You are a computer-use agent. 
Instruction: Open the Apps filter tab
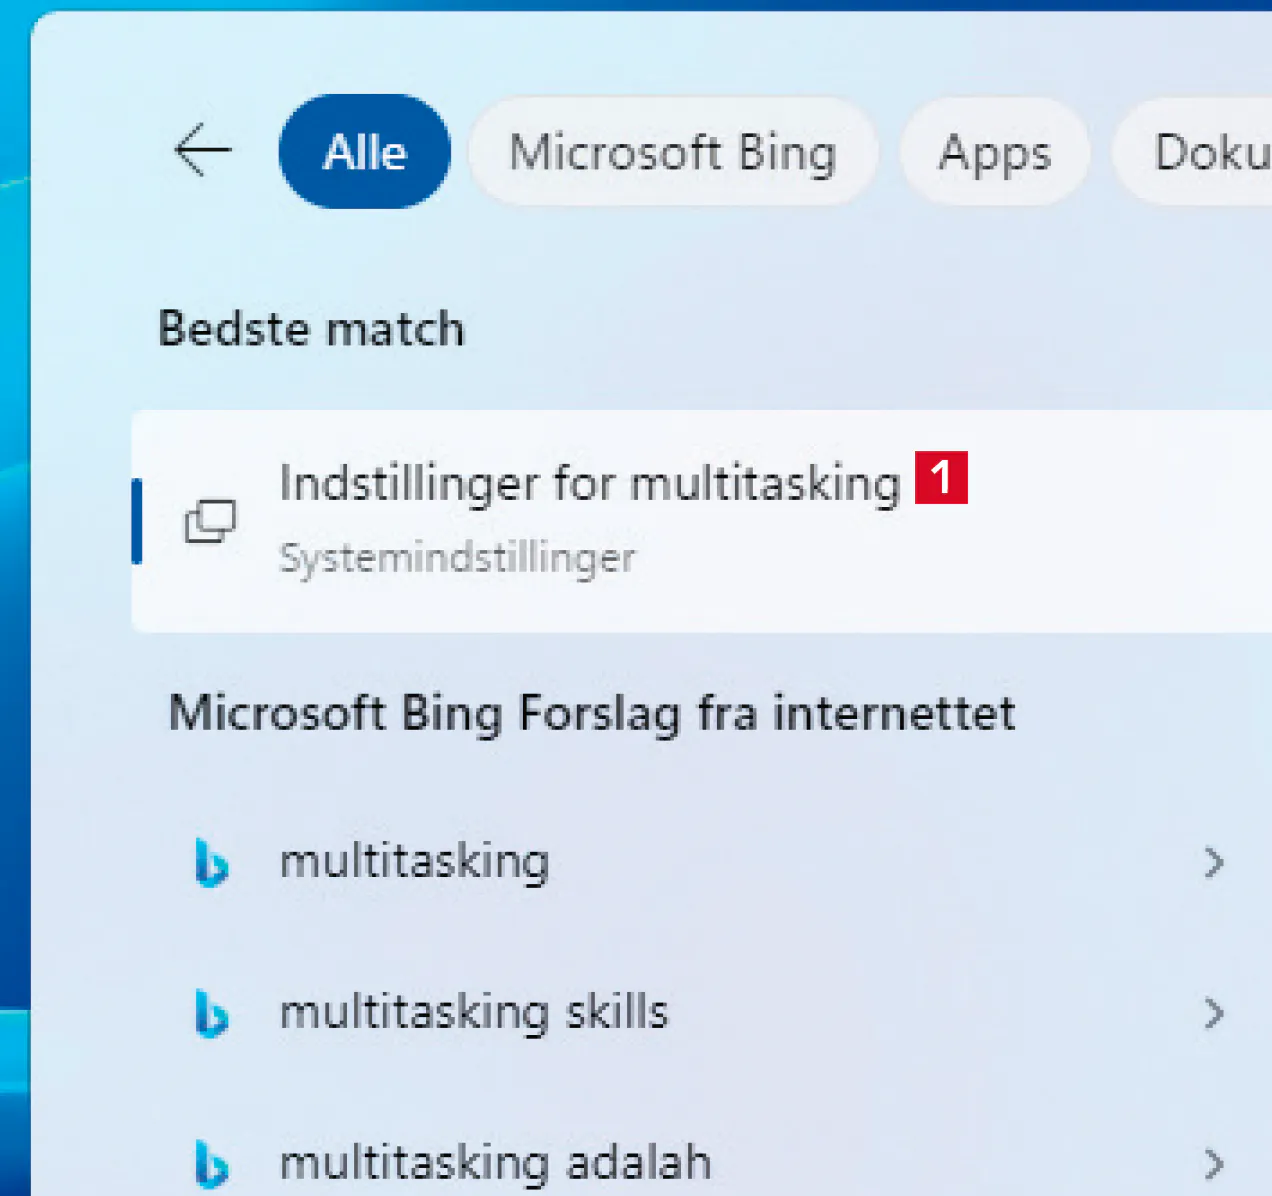(994, 152)
